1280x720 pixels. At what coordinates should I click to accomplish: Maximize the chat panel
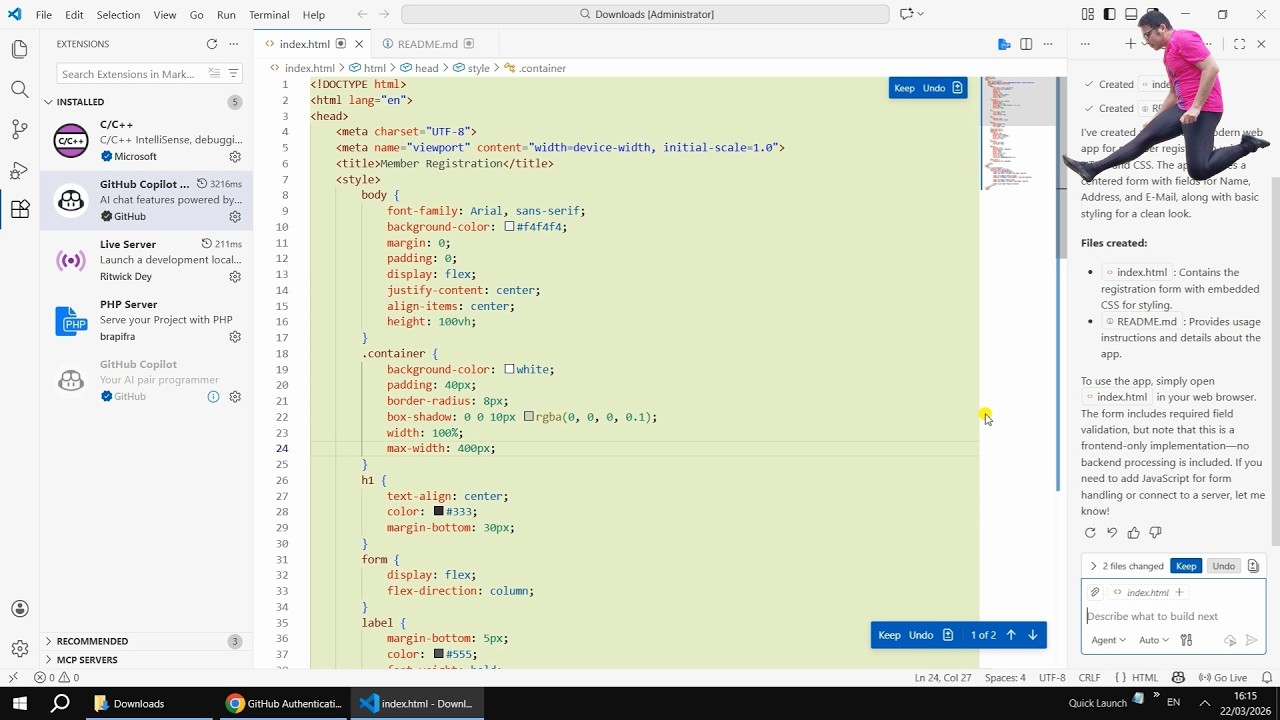pyautogui.click(x=1240, y=44)
